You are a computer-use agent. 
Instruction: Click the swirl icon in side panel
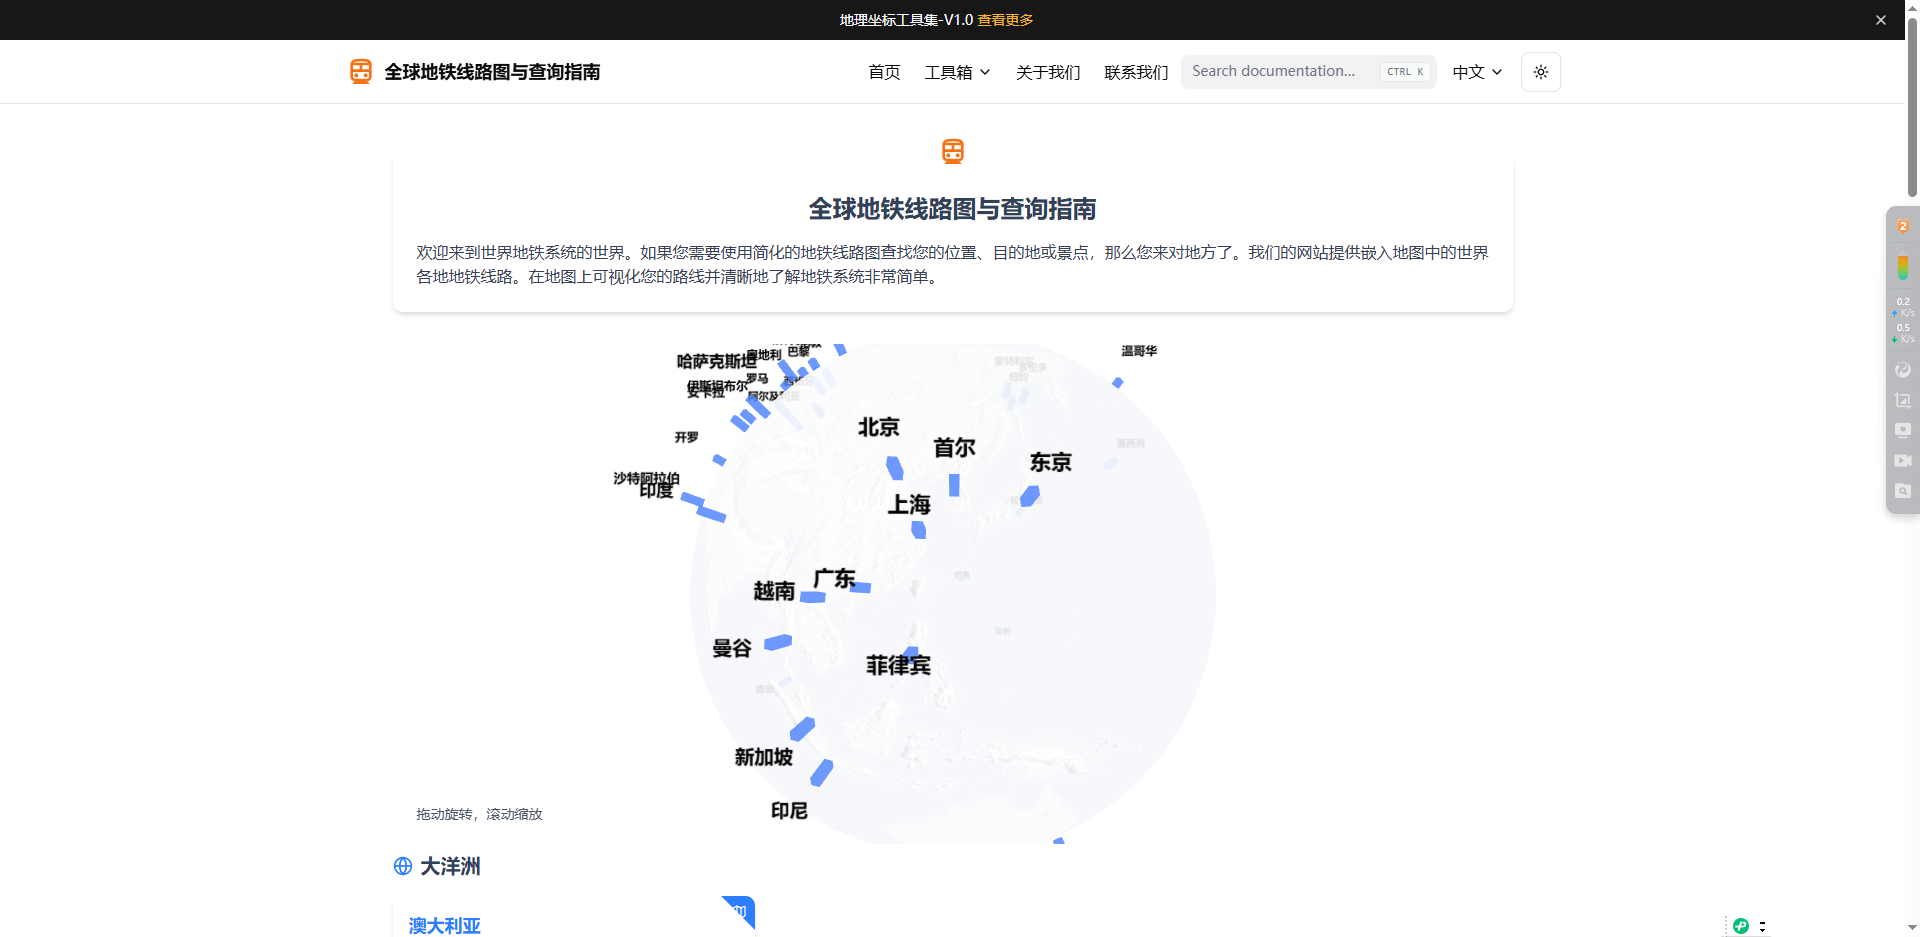(1903, 371)
